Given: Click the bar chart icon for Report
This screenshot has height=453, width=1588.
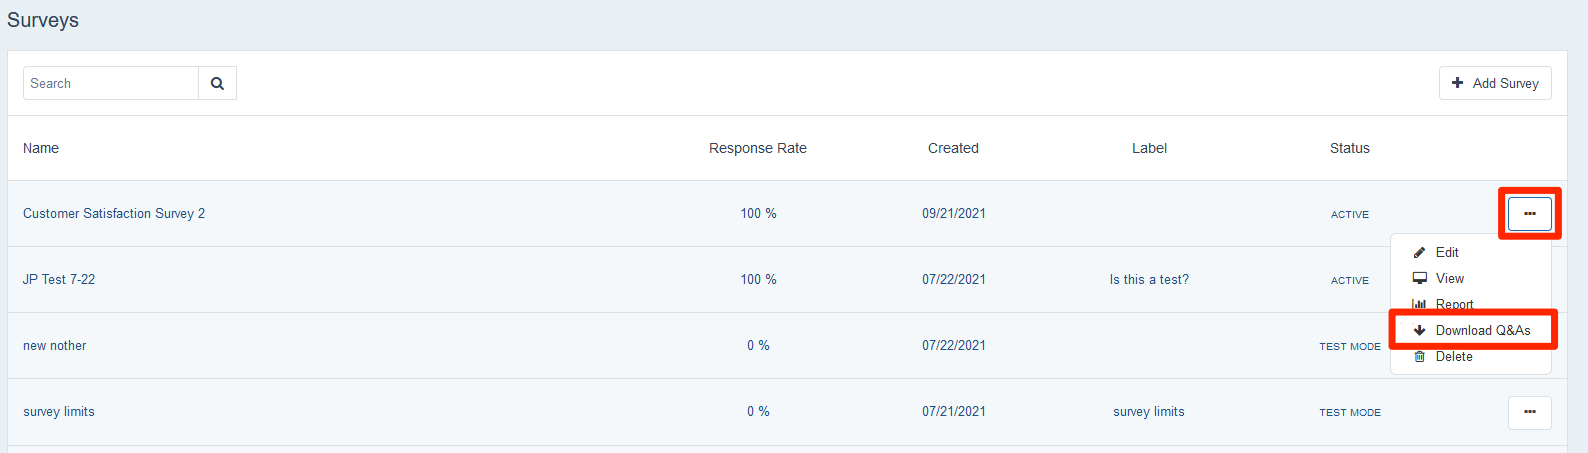Looking at the screenshot, I should [x=1419, y=304].
